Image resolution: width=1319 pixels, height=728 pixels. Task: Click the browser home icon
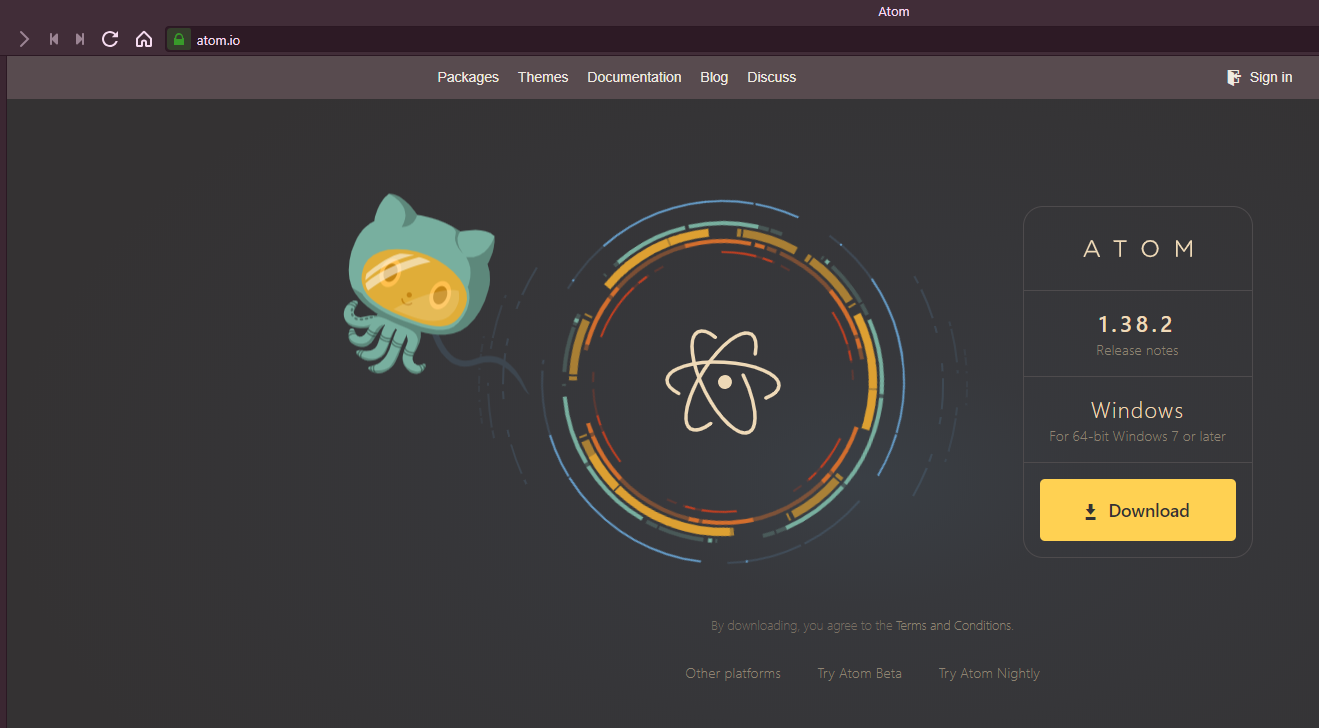(144, 39)
